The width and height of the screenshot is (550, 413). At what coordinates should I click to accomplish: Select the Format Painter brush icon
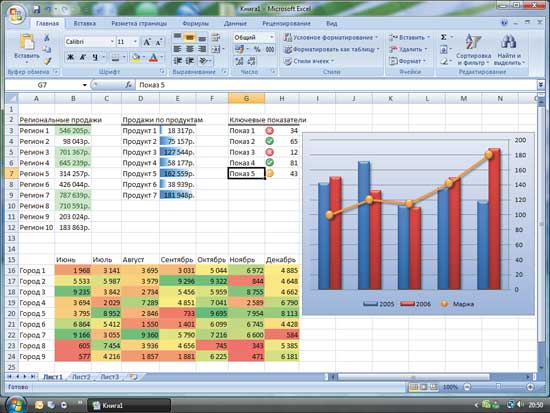pos(47,61)
